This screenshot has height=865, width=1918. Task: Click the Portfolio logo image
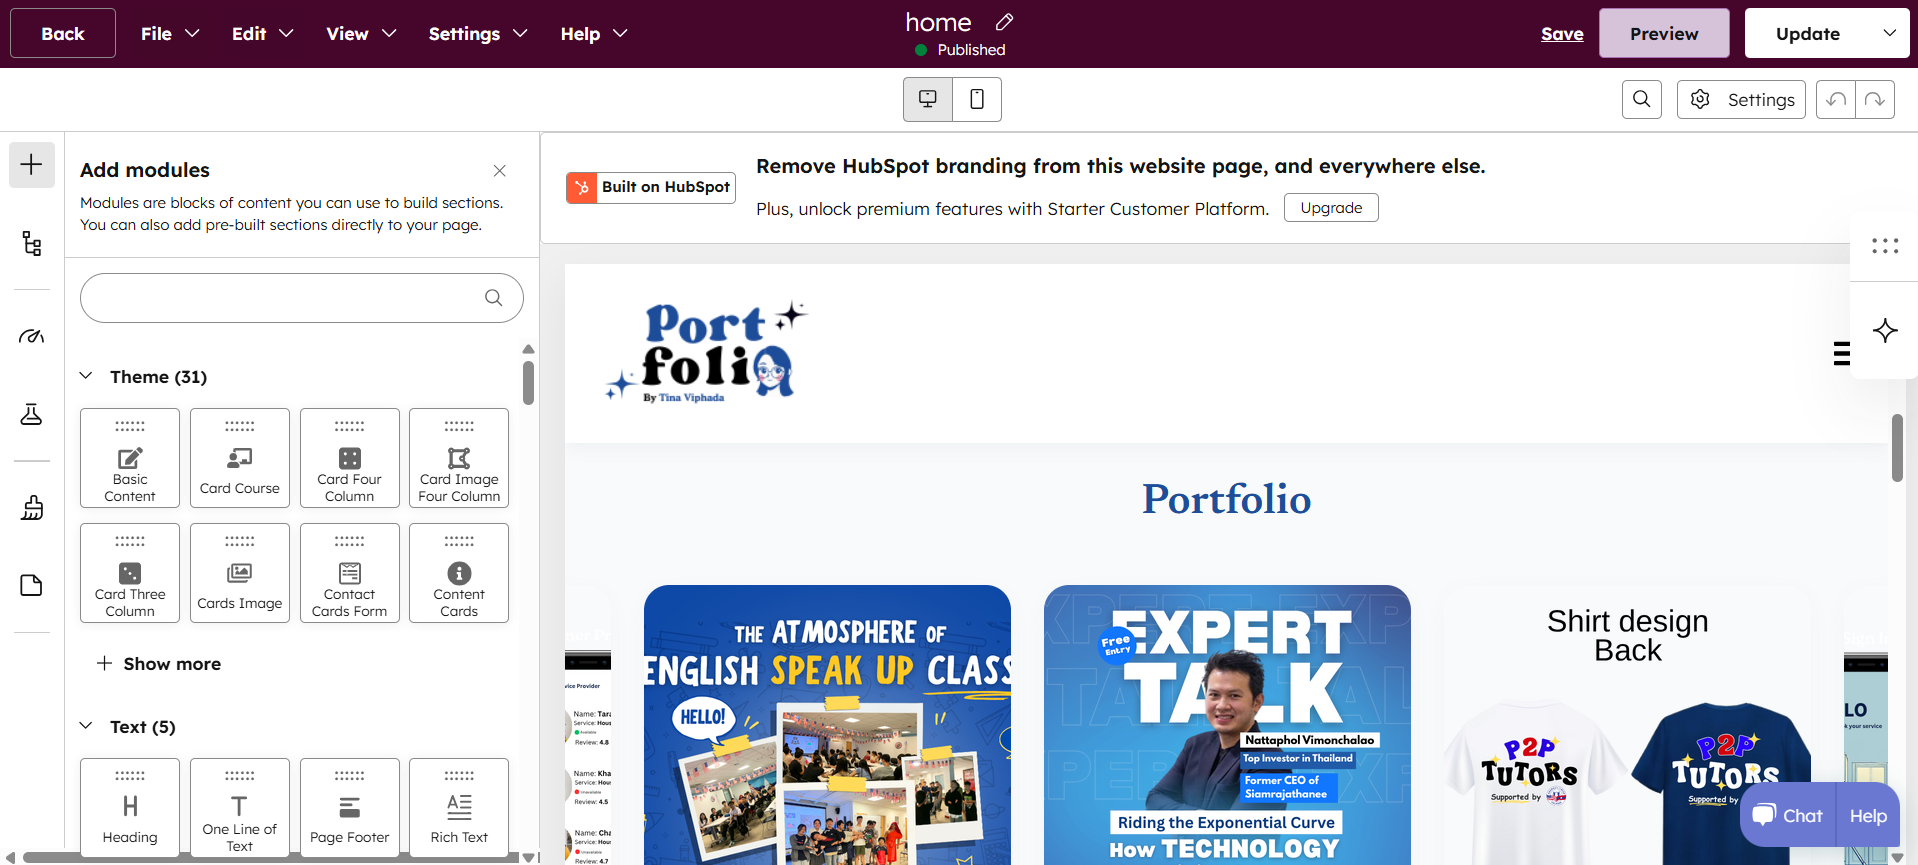click(706, 352)
